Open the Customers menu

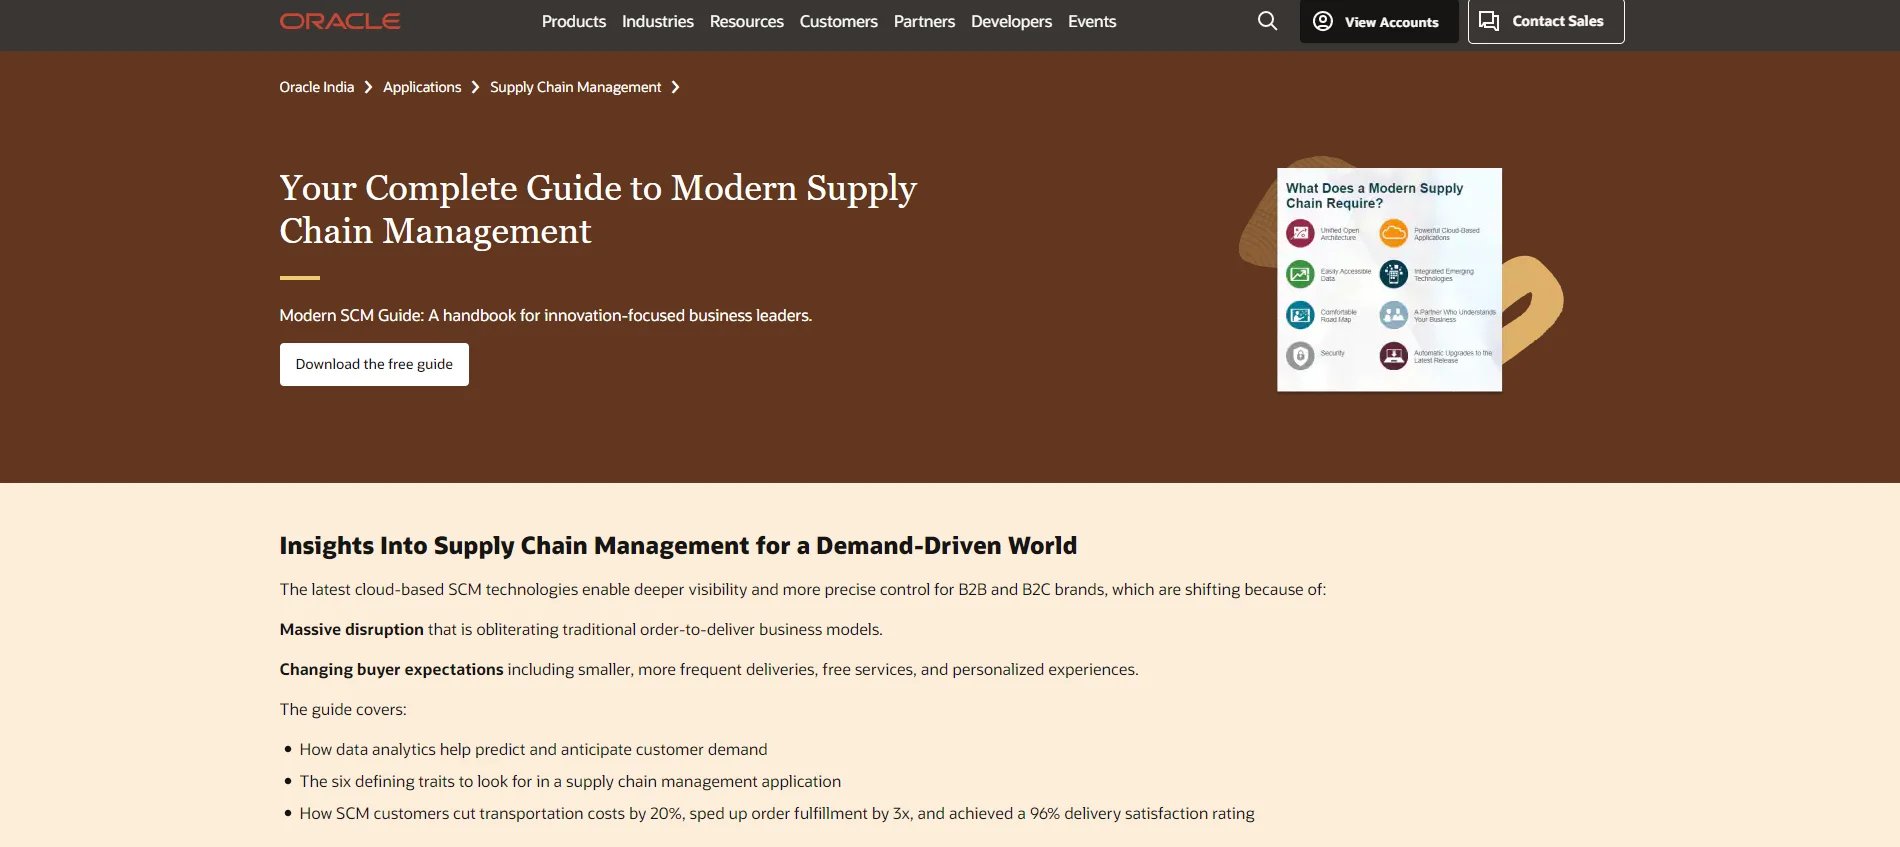click(839, 21)
